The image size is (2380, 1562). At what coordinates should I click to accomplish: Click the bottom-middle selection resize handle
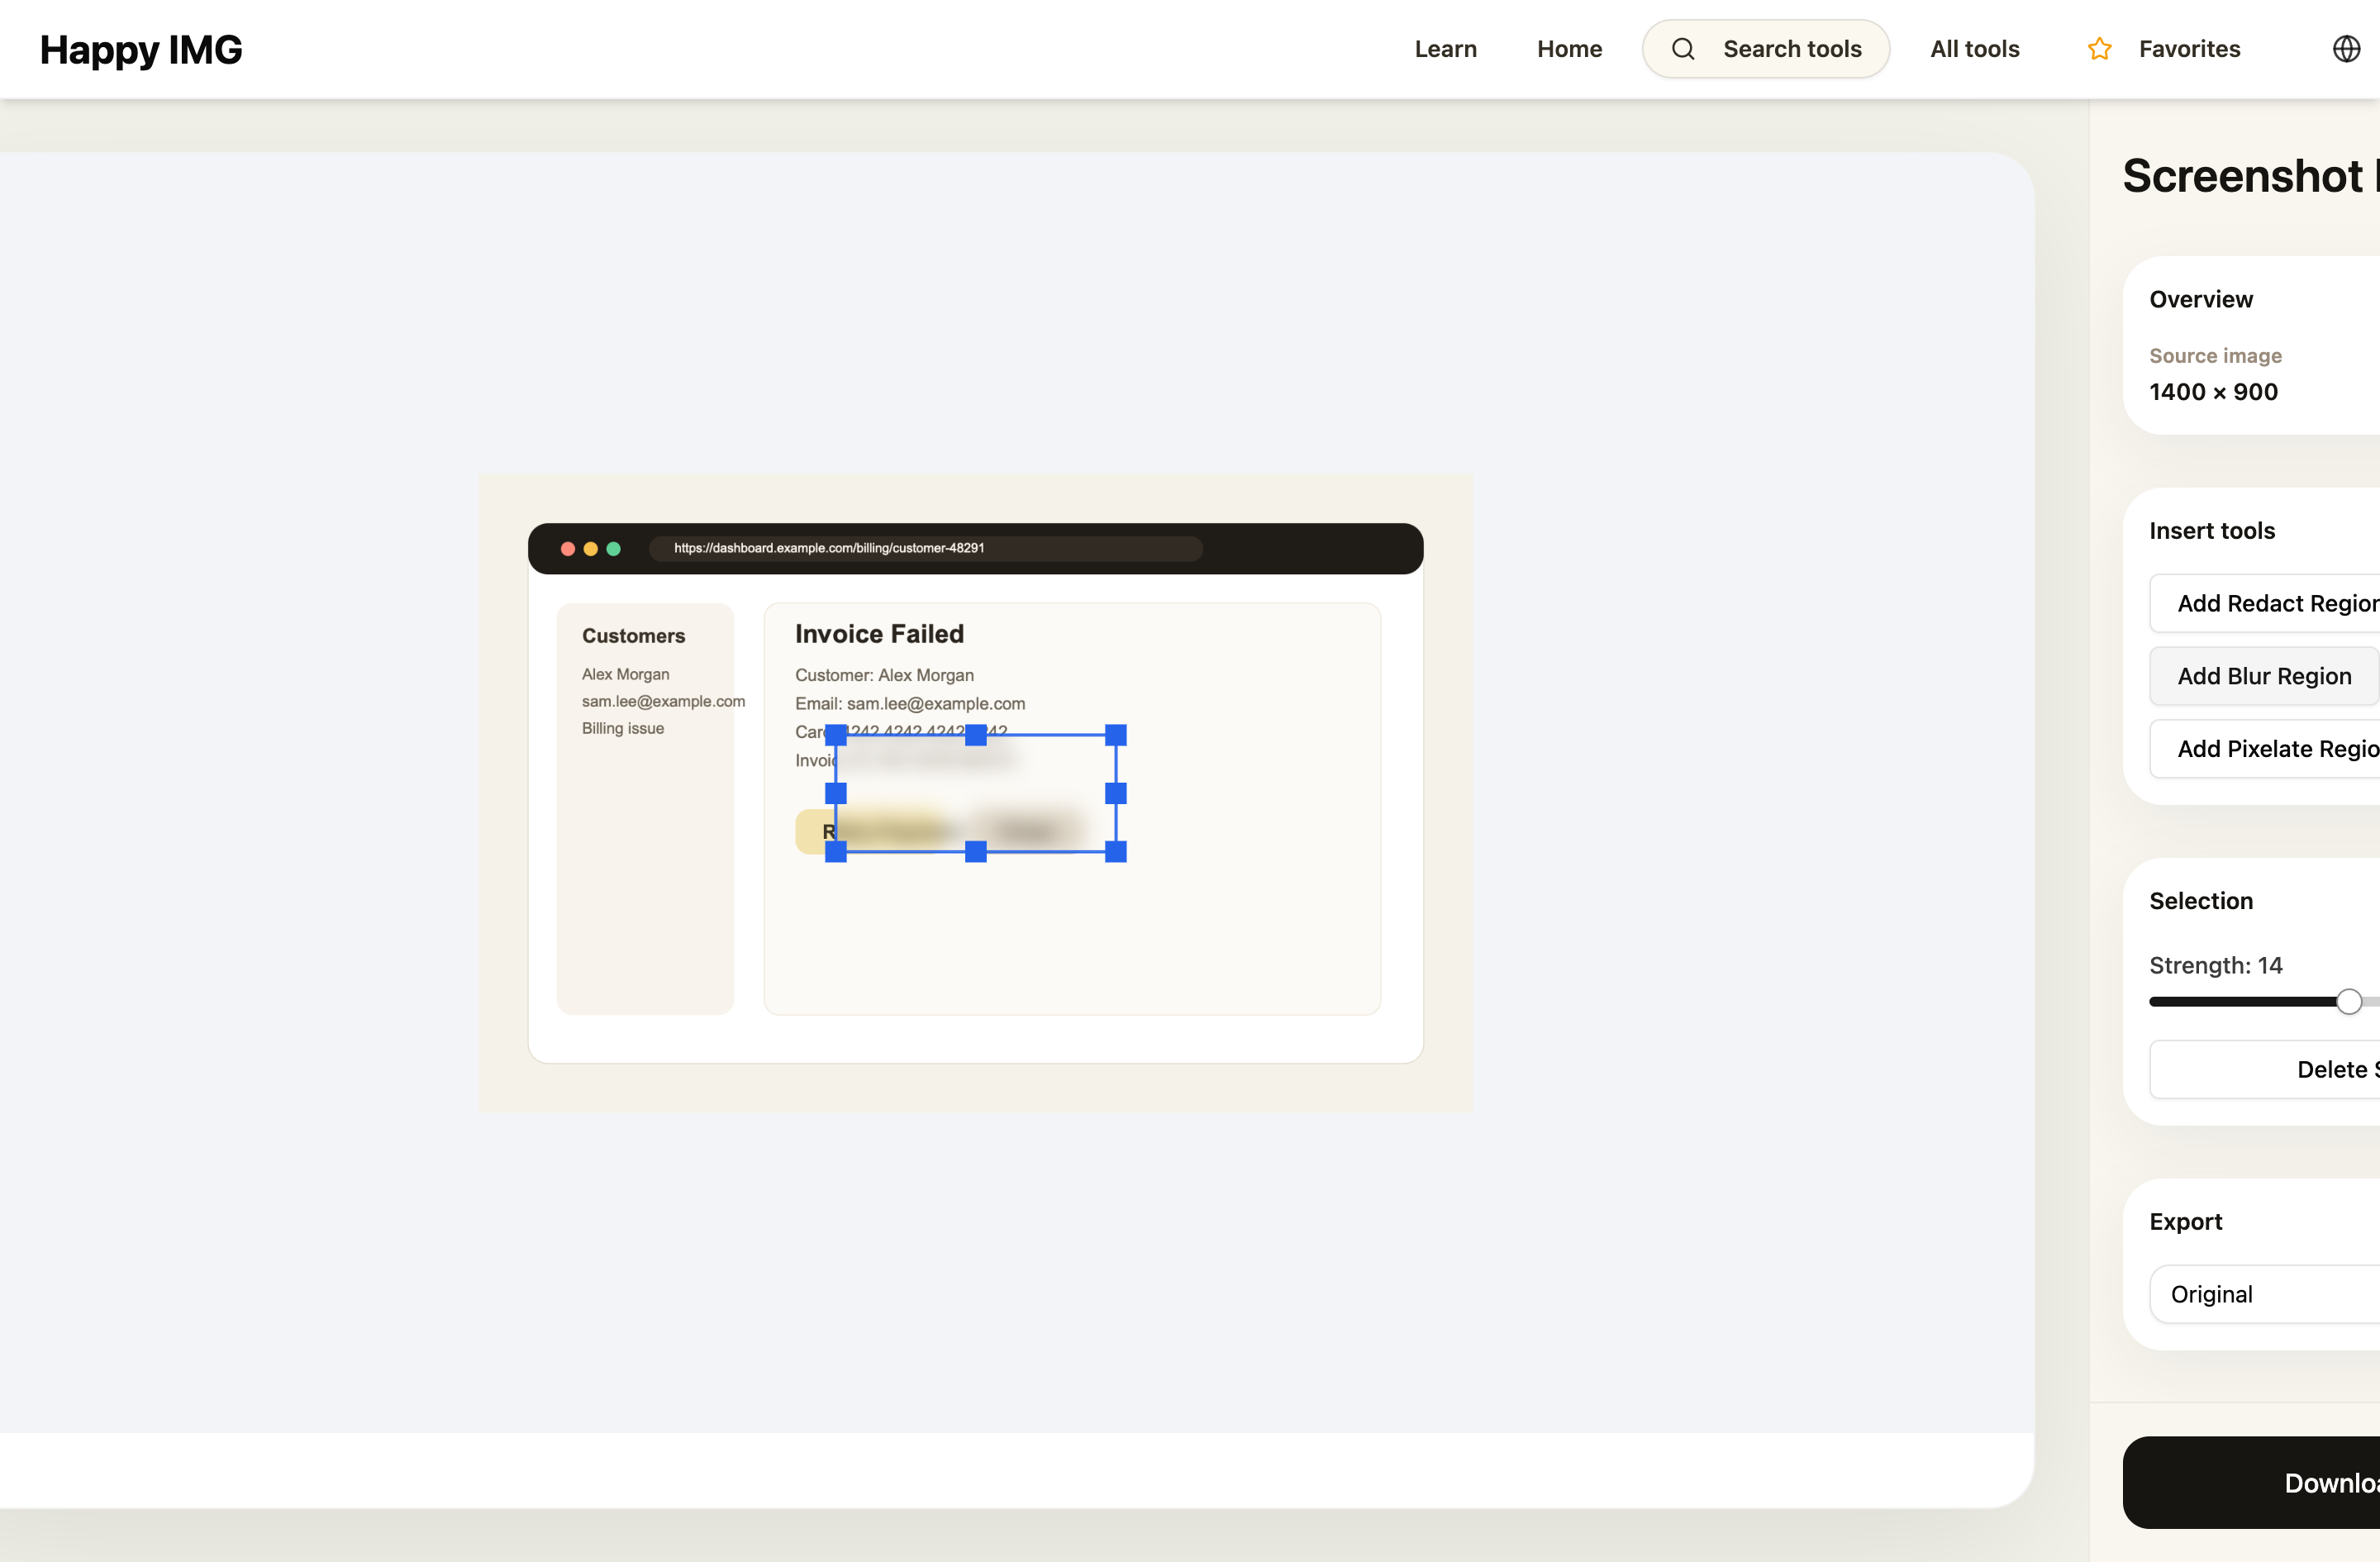(976, 852)
